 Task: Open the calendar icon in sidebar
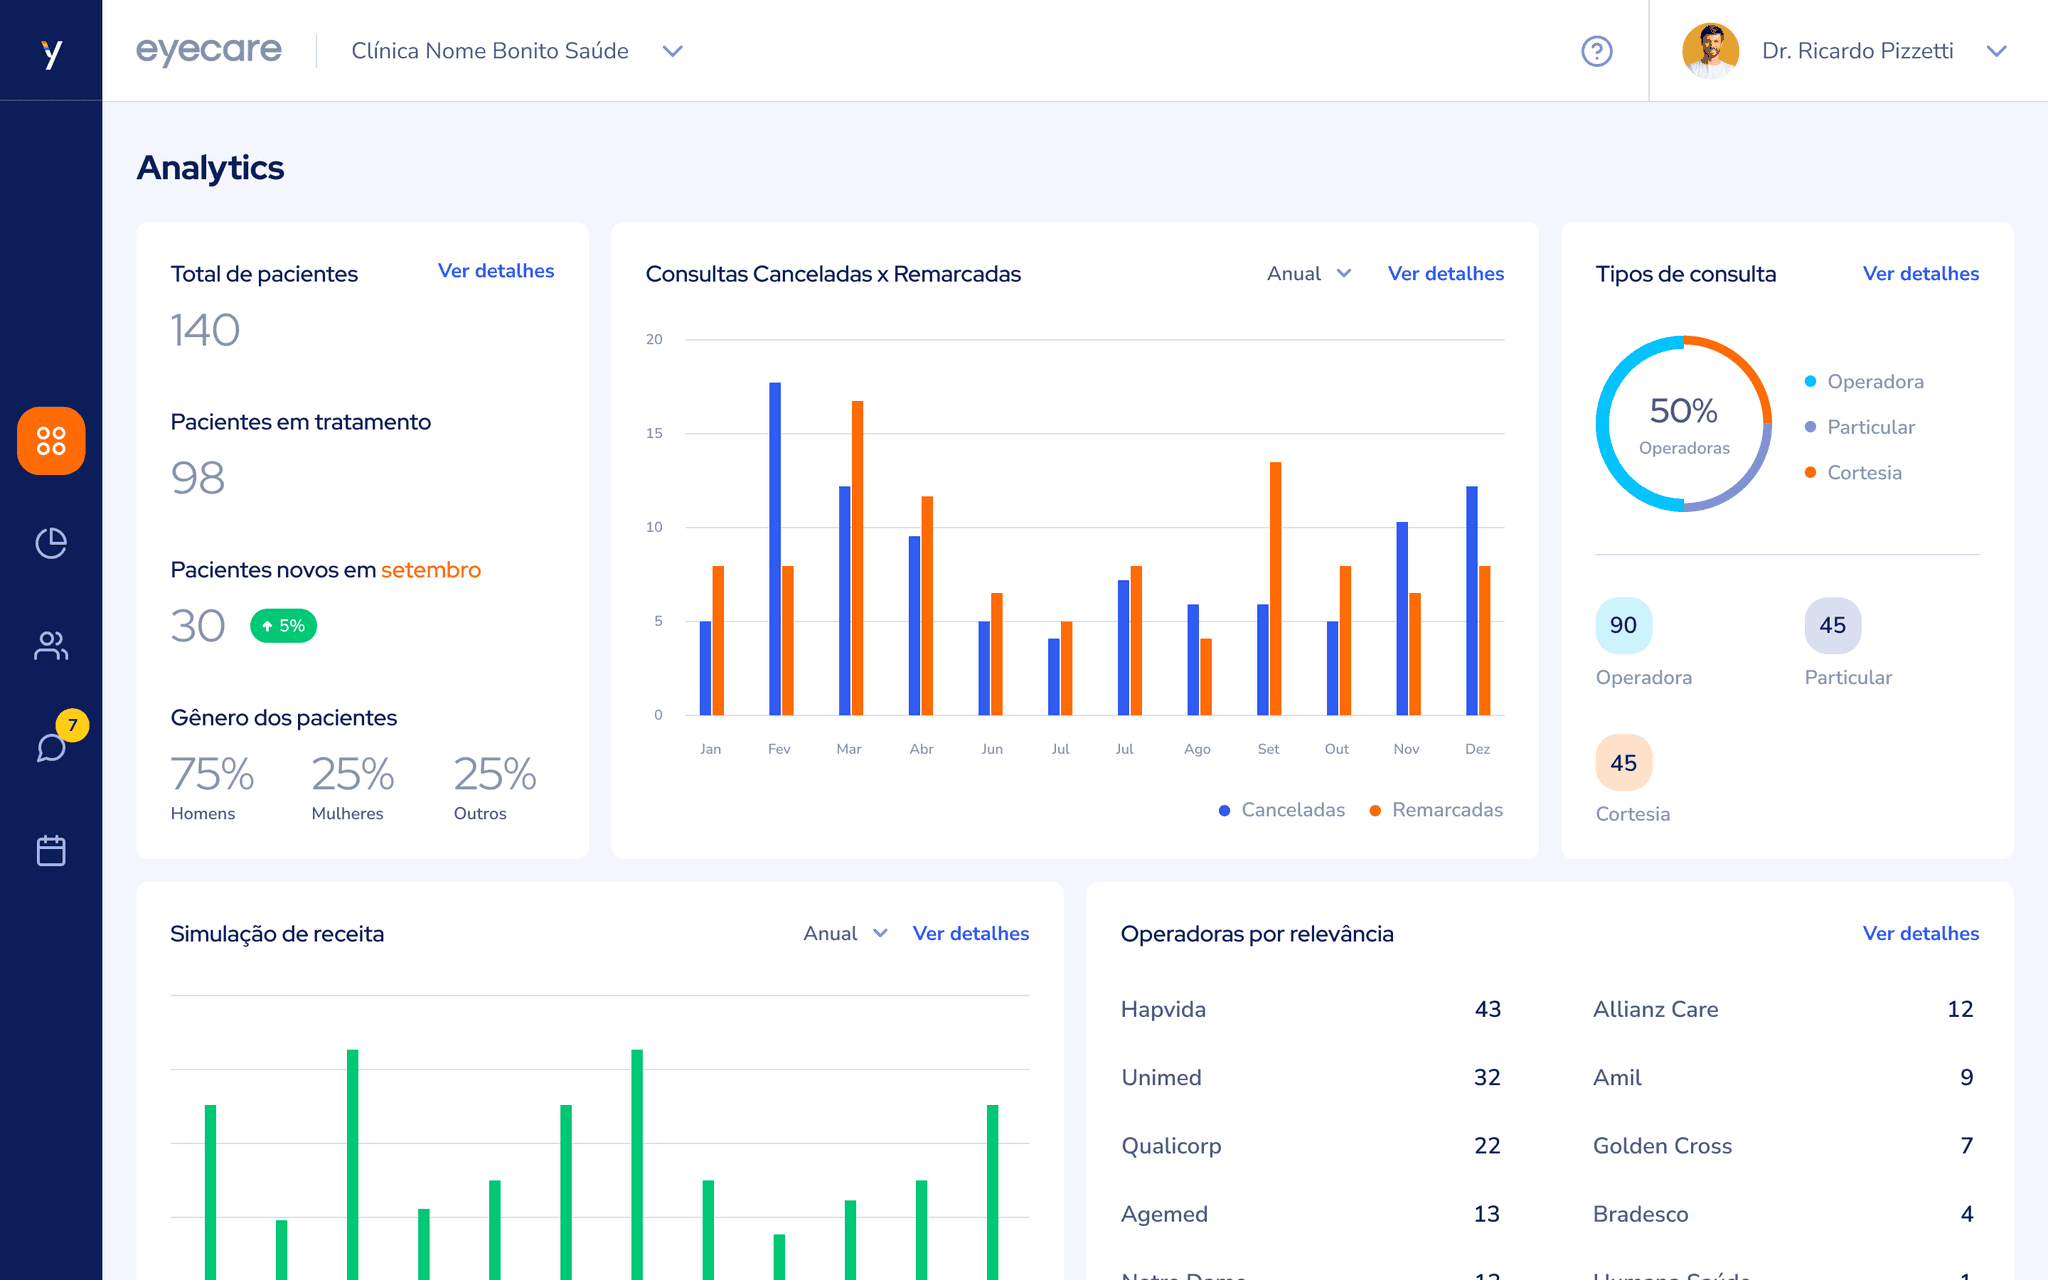click(x=51, y=850)
